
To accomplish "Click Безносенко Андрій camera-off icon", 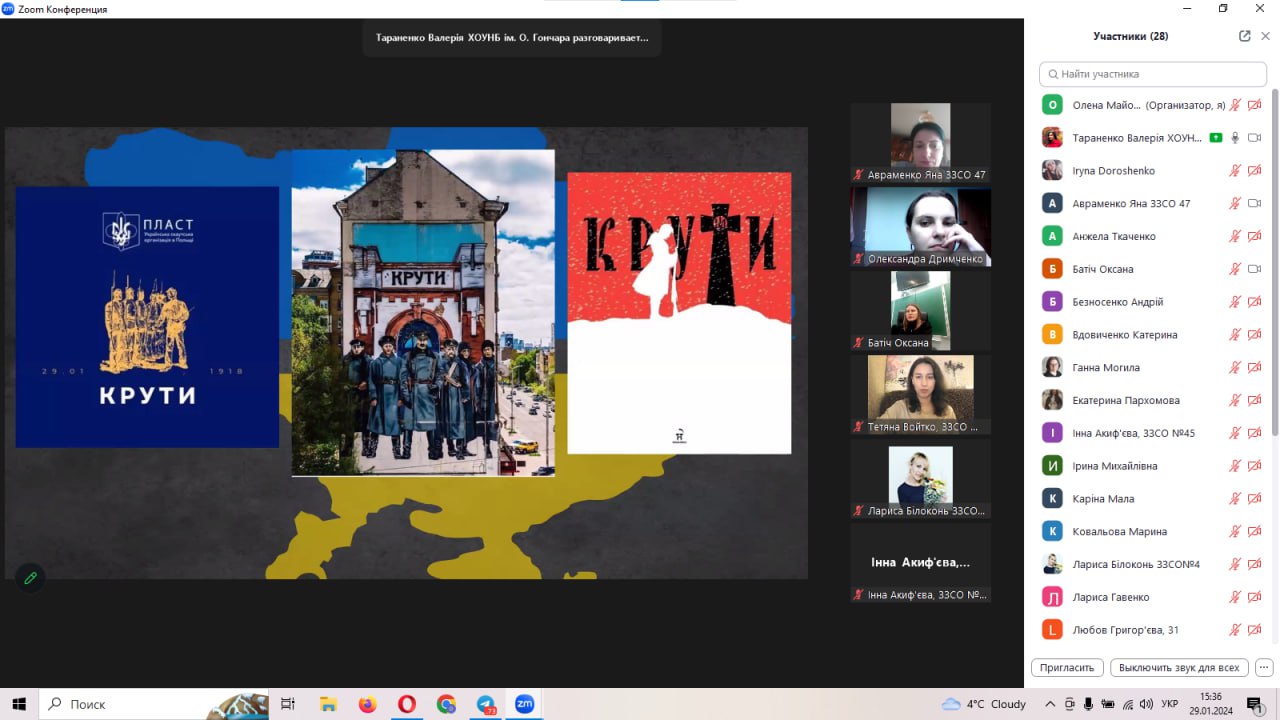I will [1254, 302].
